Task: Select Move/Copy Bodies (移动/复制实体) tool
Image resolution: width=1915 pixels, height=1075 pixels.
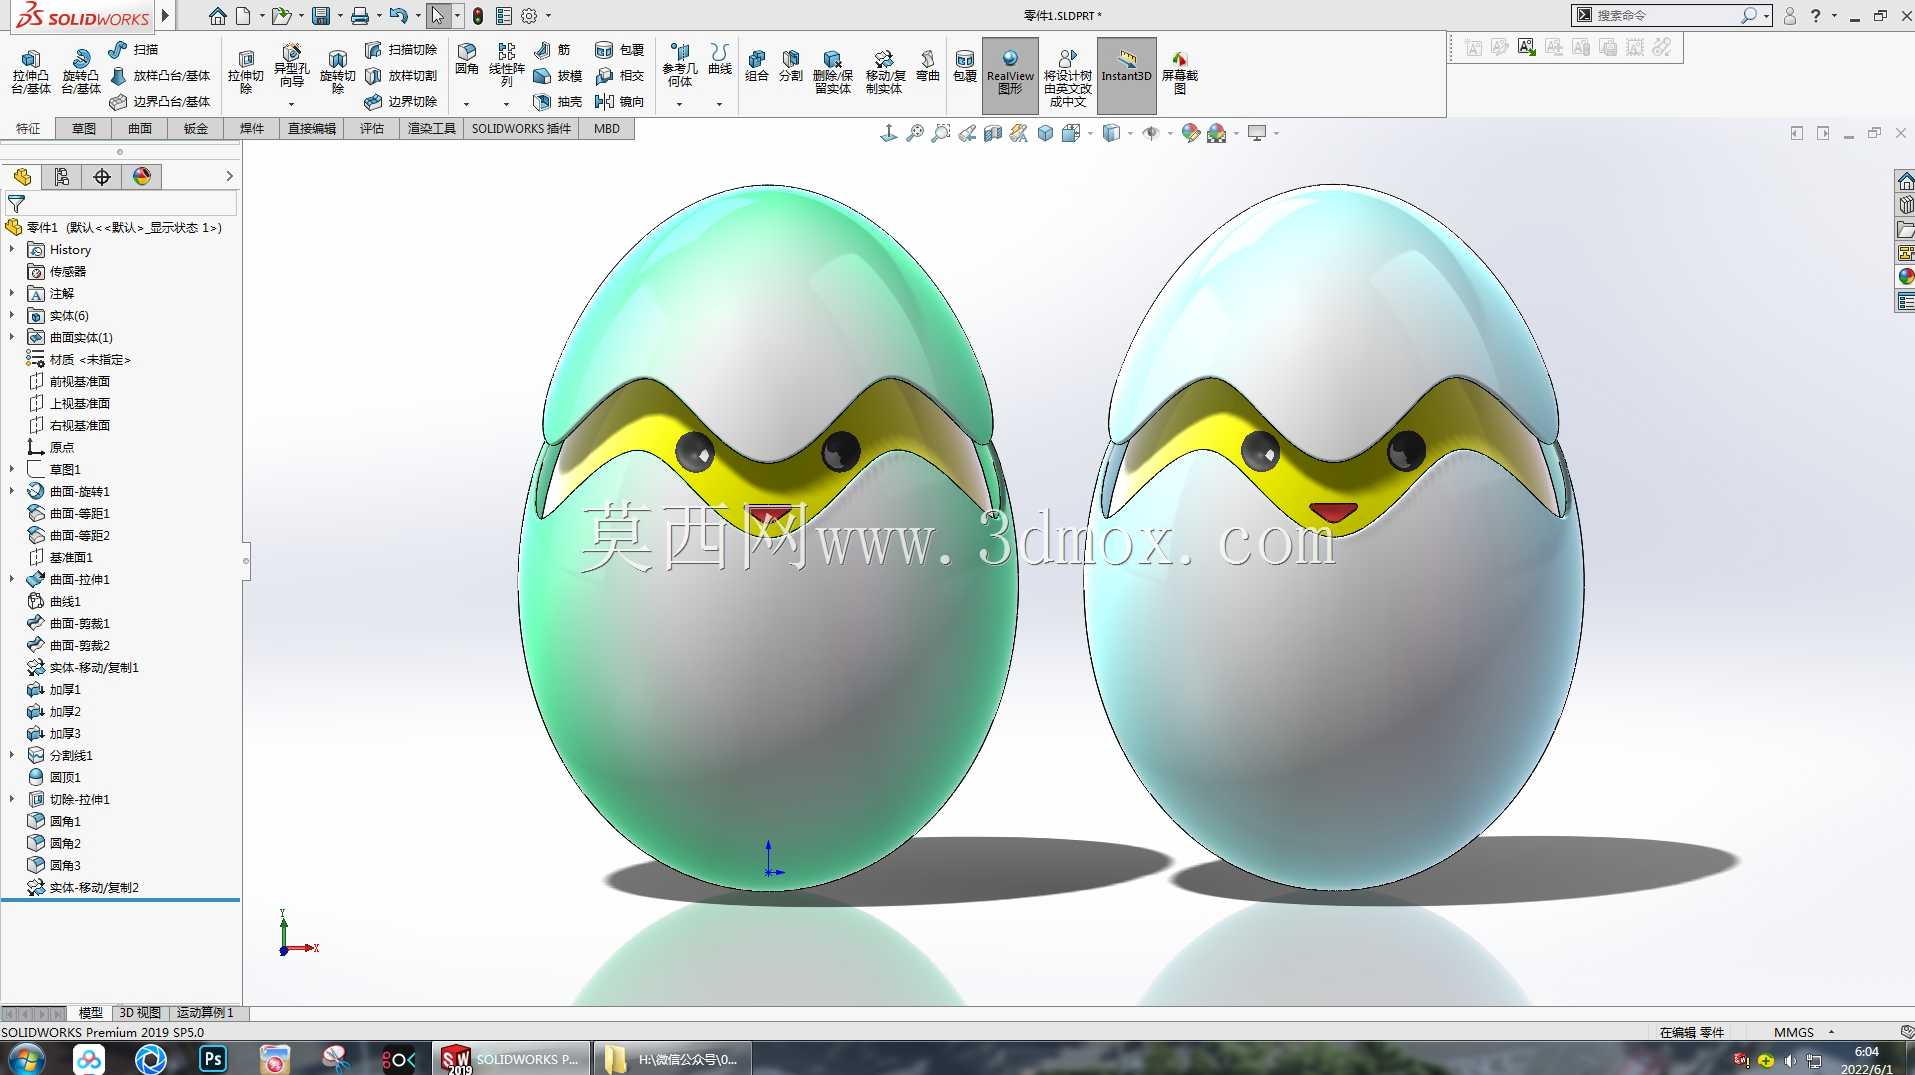Action: (884, 72)
